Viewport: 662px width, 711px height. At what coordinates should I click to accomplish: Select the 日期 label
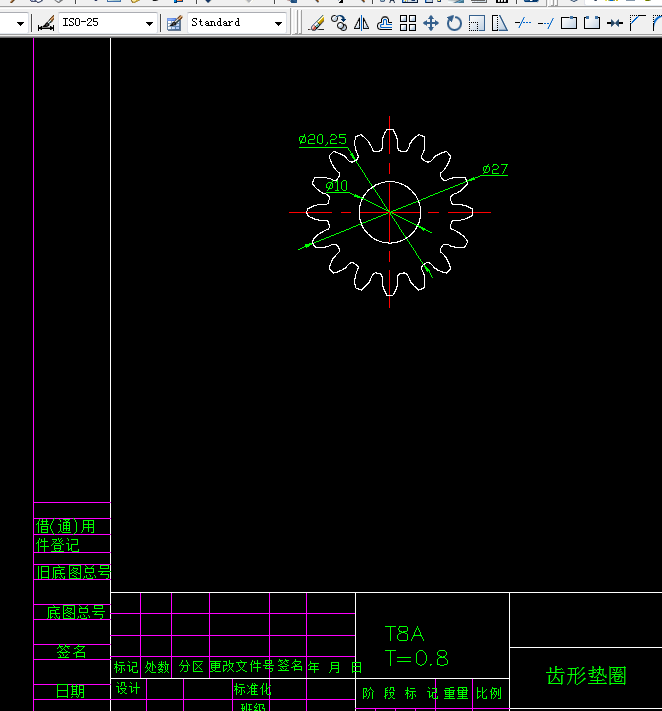(71, 692)
